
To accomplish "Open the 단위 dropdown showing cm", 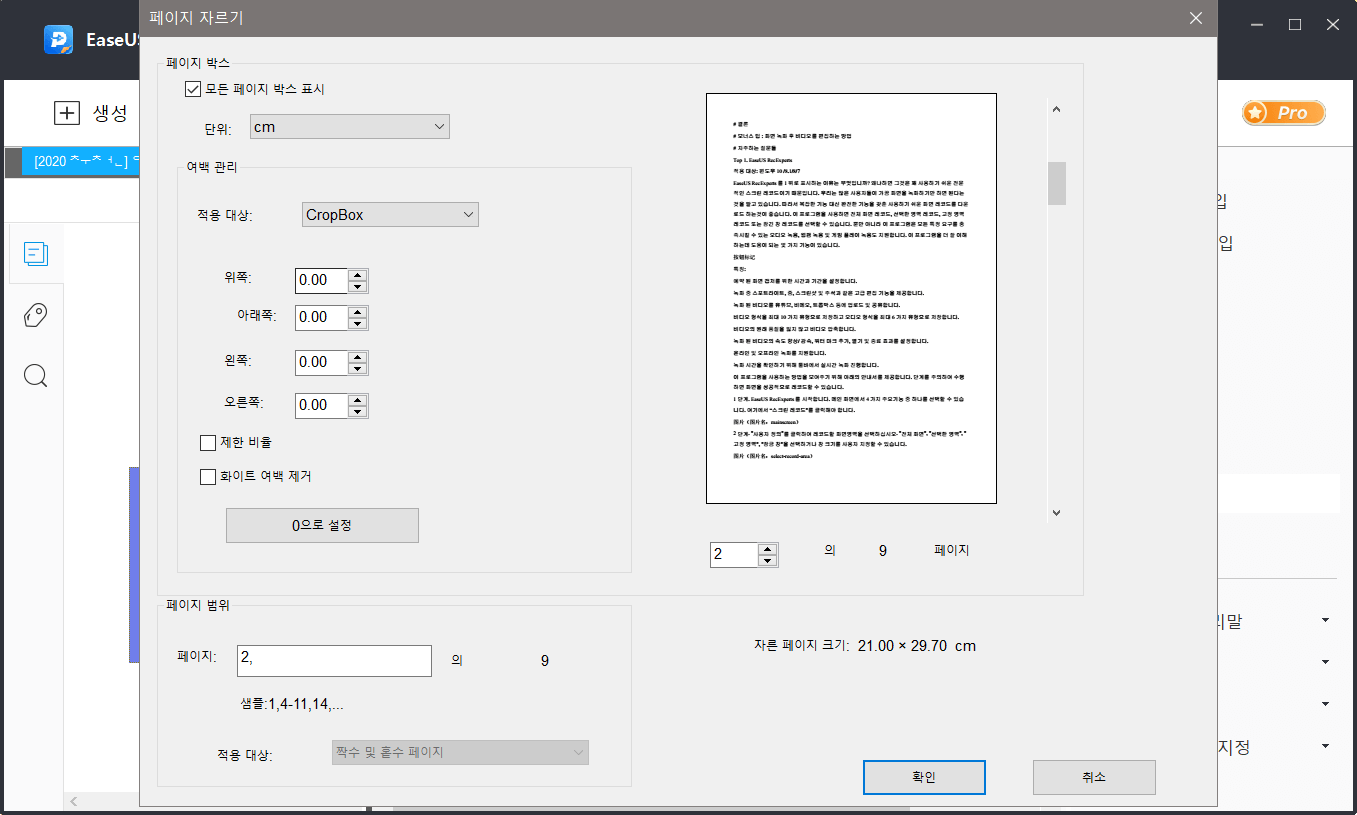I will pos(350,126).
